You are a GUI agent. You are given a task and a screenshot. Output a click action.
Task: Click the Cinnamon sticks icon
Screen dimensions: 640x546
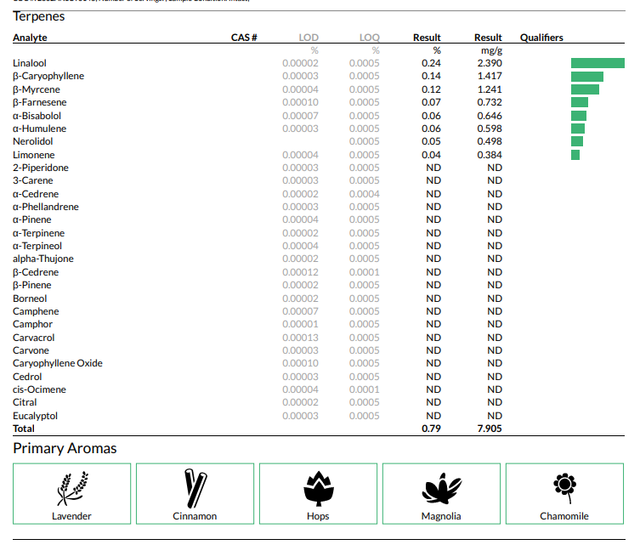tap(196, 488)
